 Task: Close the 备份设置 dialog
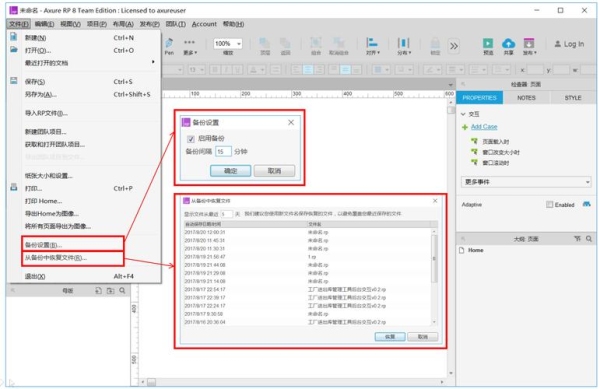291,122
